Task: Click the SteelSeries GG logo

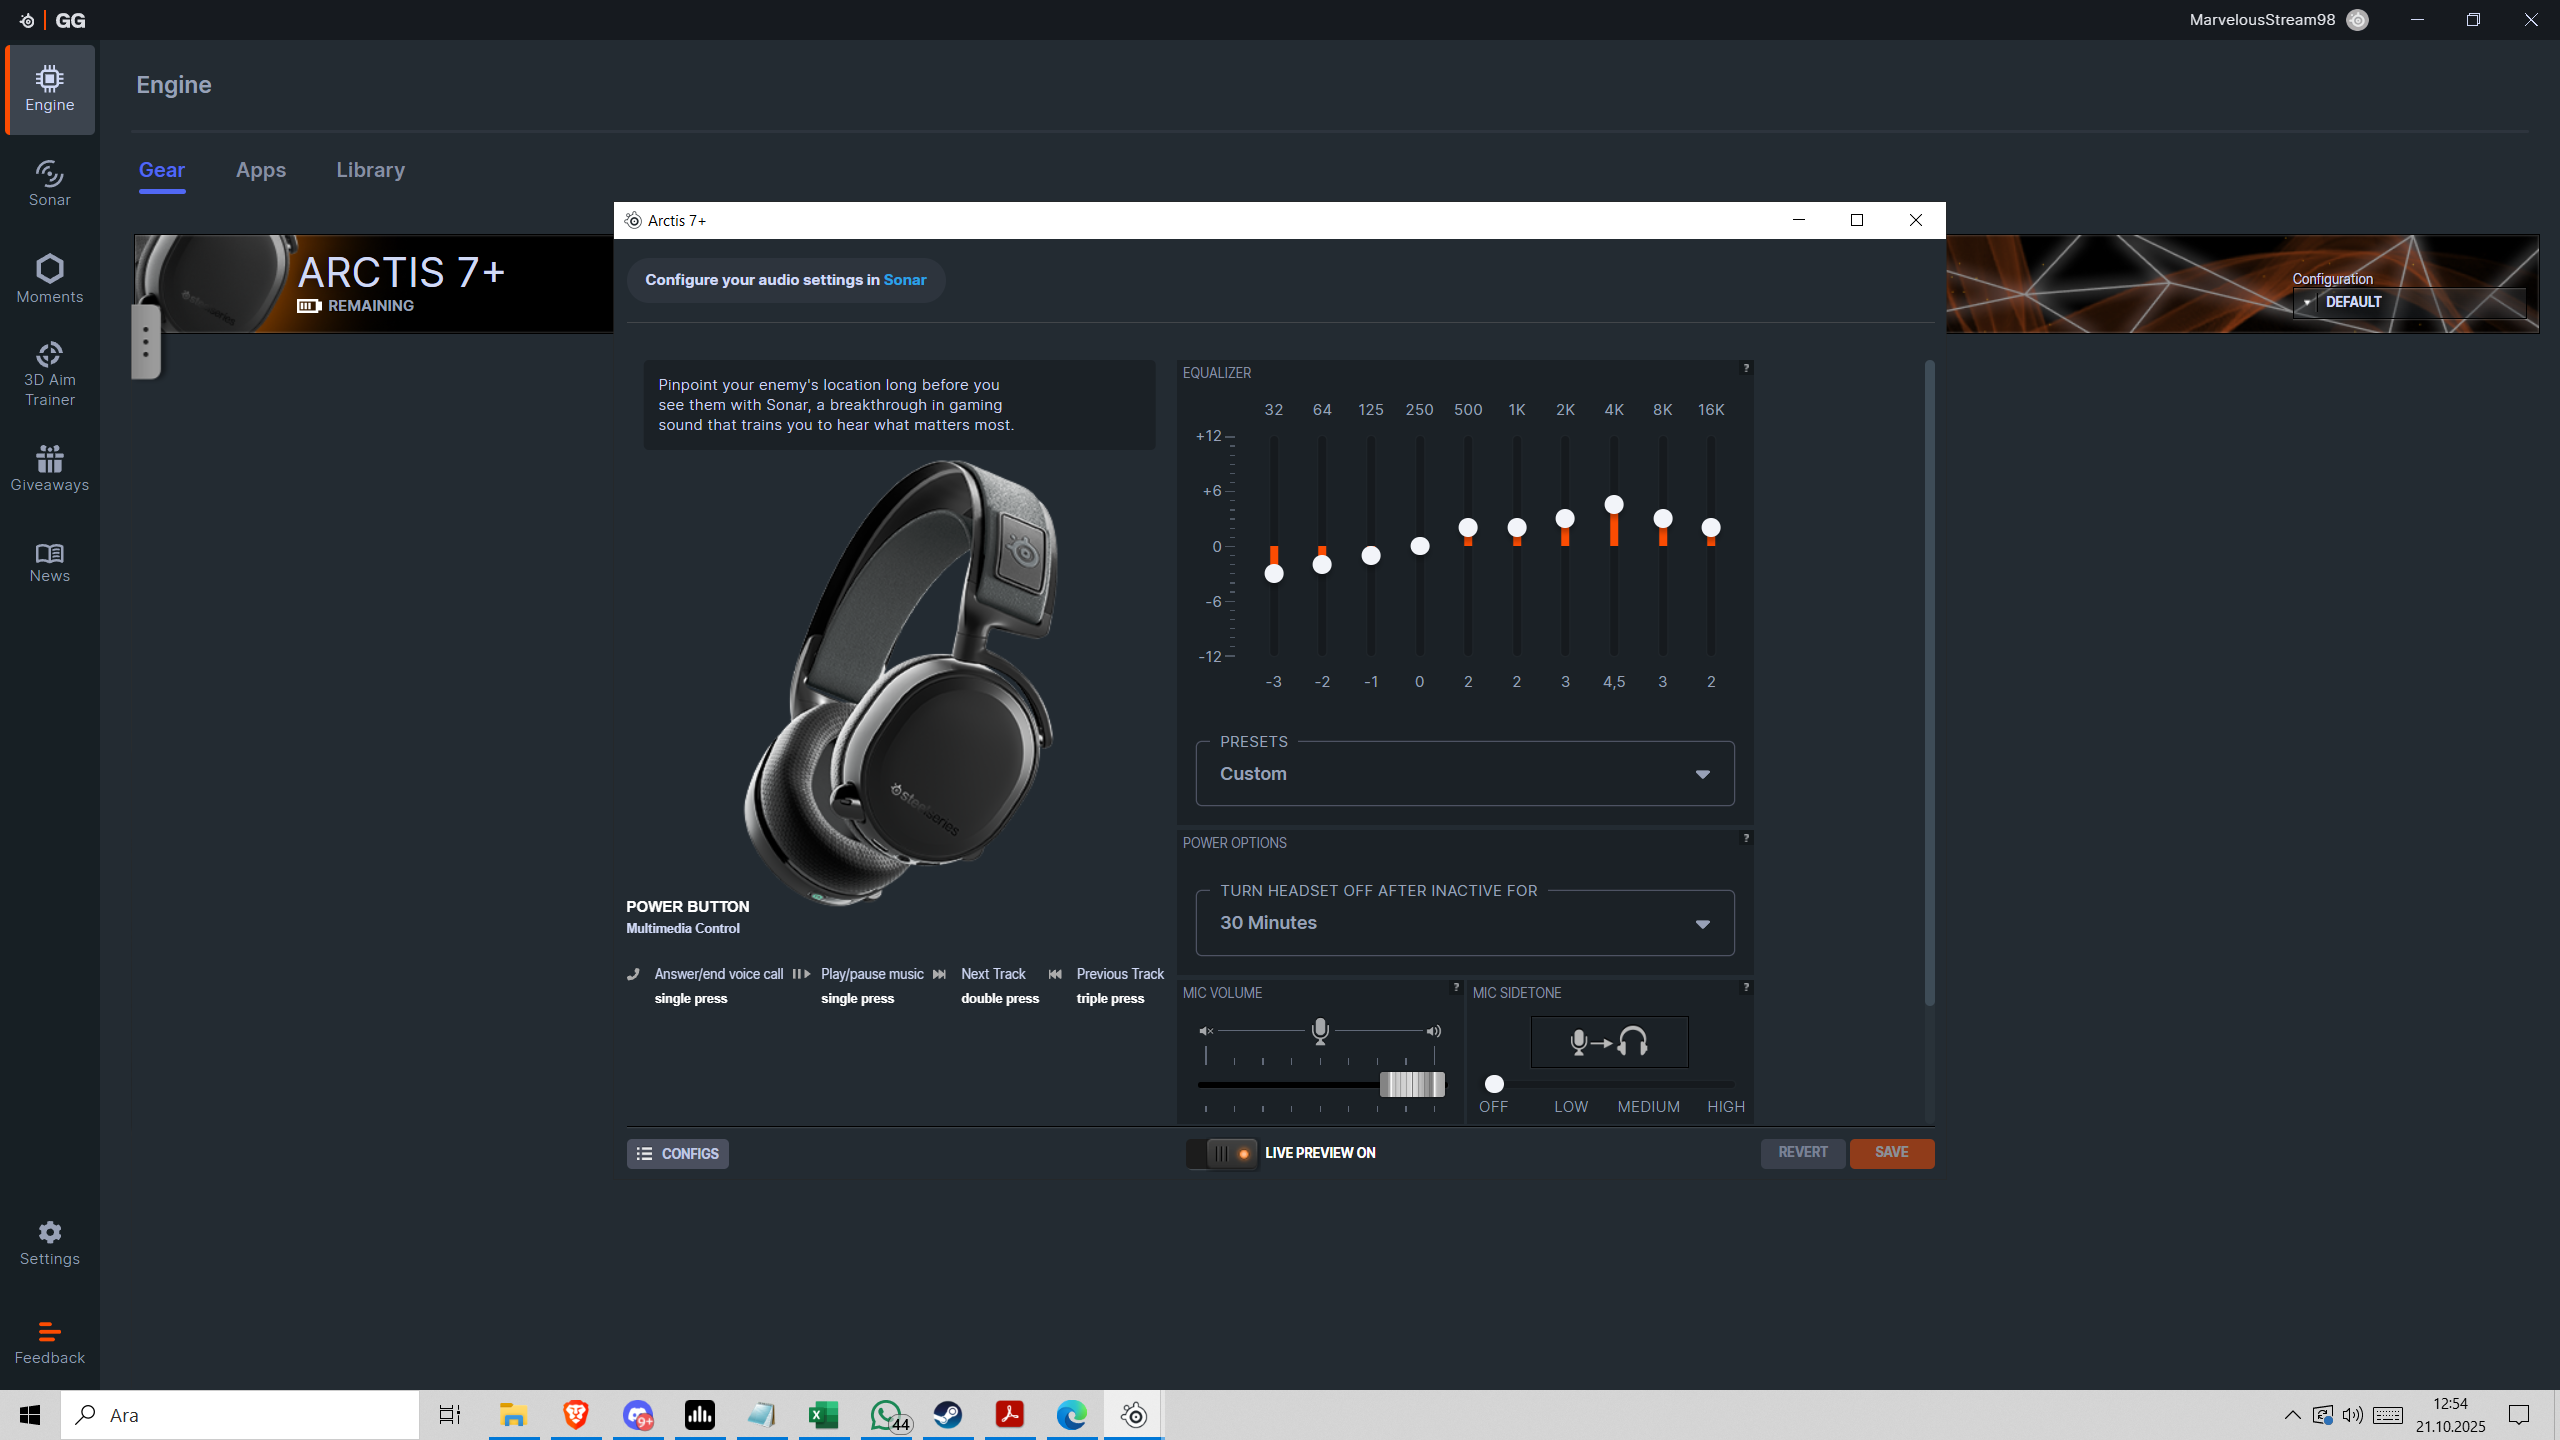Action: pos(54,20)
